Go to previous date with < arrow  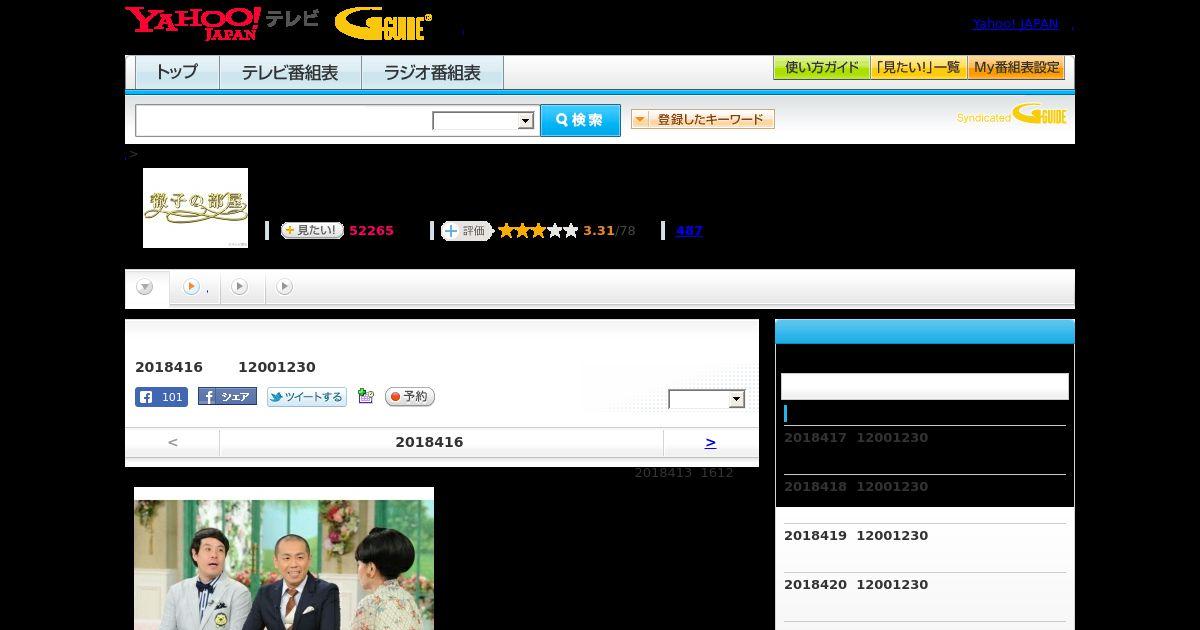click(x=172, y=442)
